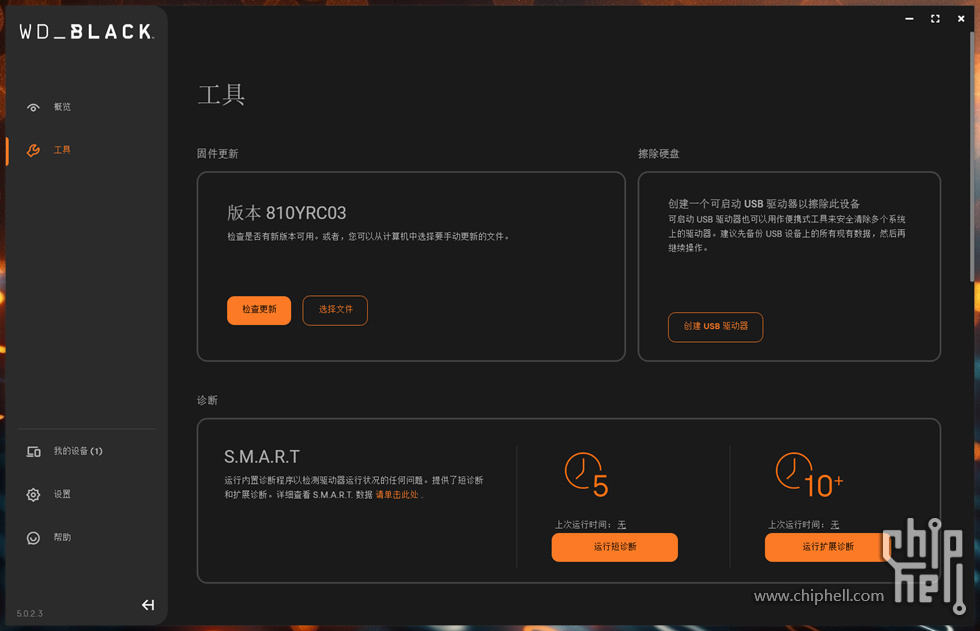Click the 检查是否有新版本可用 description text
Viewport: 980px width, 631px height.
tap(368, 237)
